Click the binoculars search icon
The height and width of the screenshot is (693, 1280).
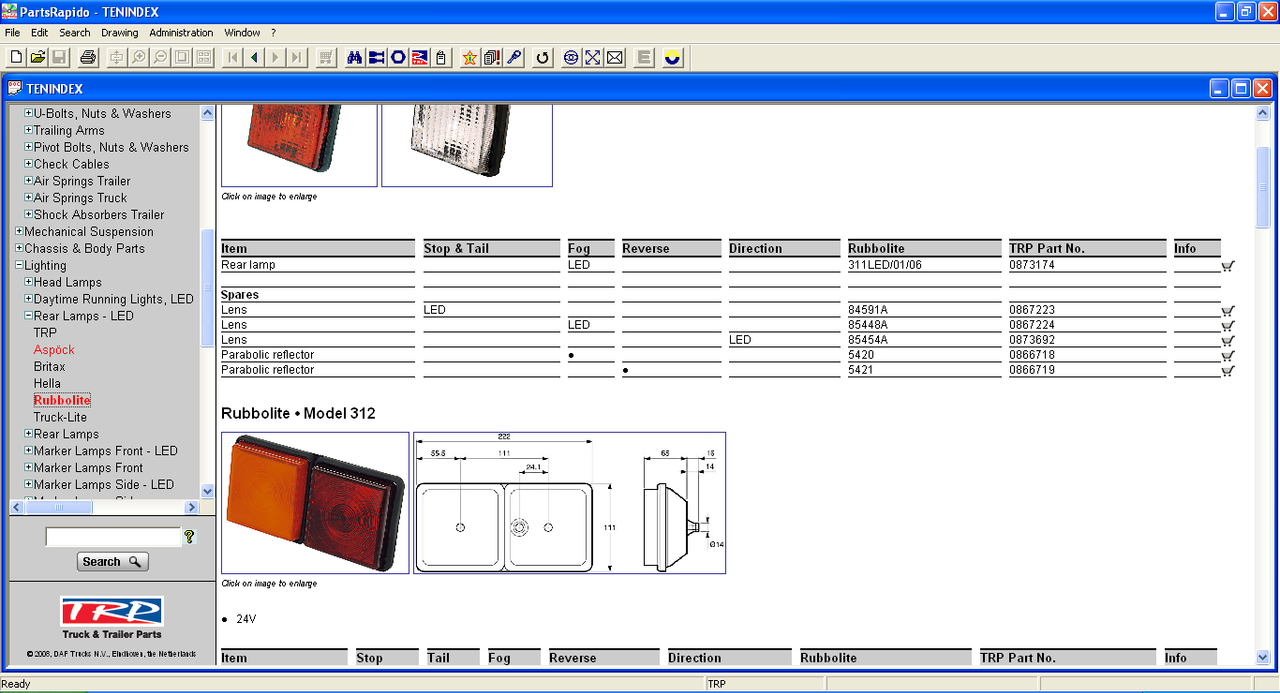click(354, 58)
